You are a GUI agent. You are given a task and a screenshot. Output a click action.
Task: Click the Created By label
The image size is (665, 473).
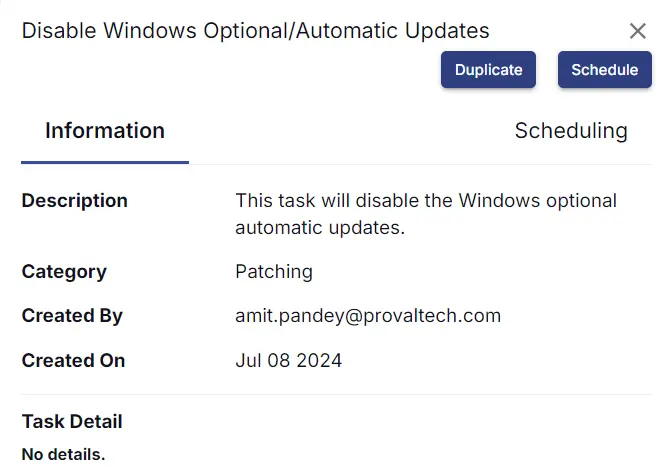pos(72,316)
